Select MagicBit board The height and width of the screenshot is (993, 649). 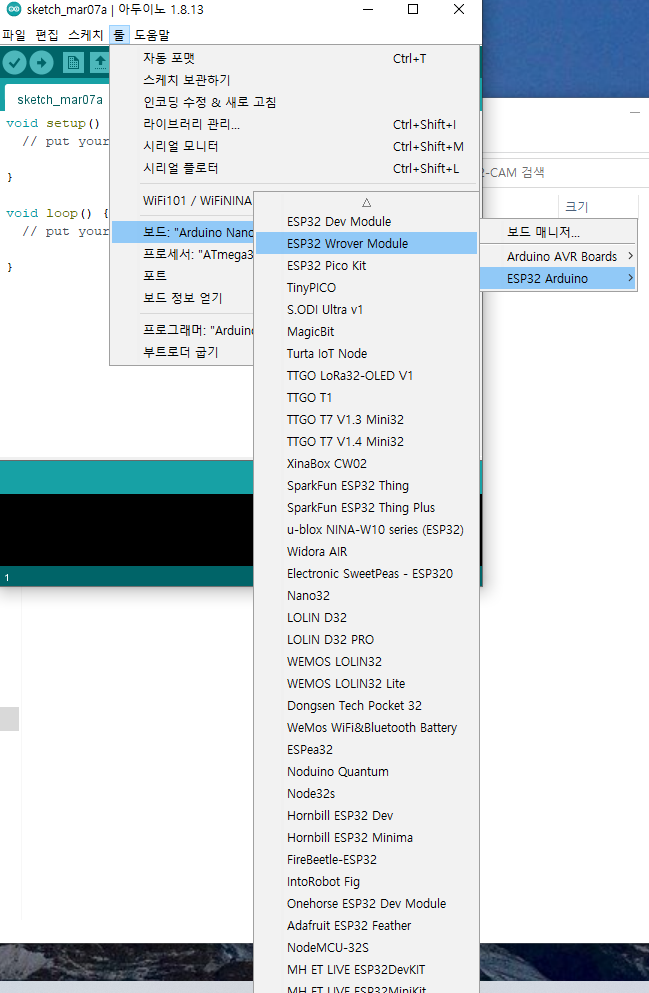pos(367,332)
